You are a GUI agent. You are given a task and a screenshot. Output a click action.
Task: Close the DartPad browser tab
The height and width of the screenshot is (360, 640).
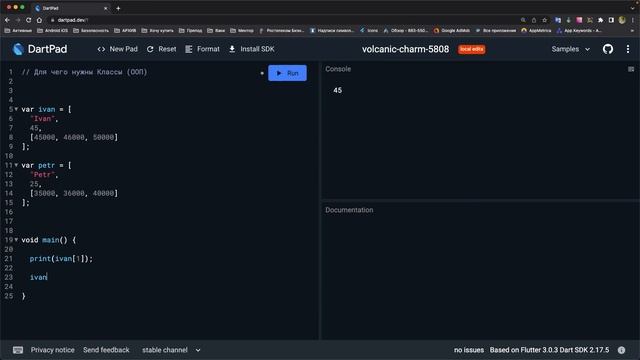point(105,8)
